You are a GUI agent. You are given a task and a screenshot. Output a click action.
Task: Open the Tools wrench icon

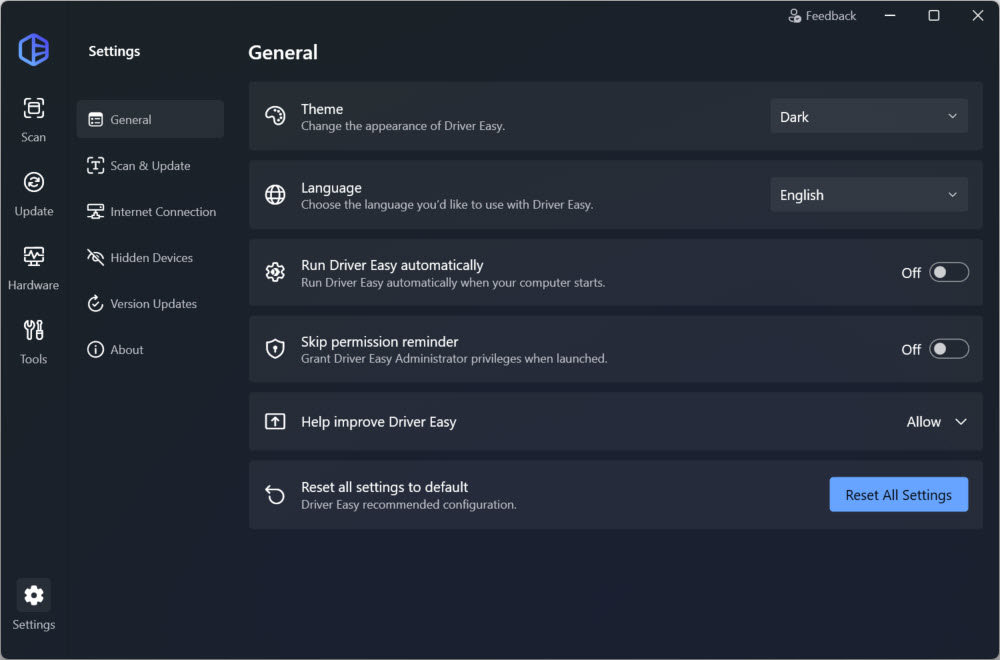(34, 331)
